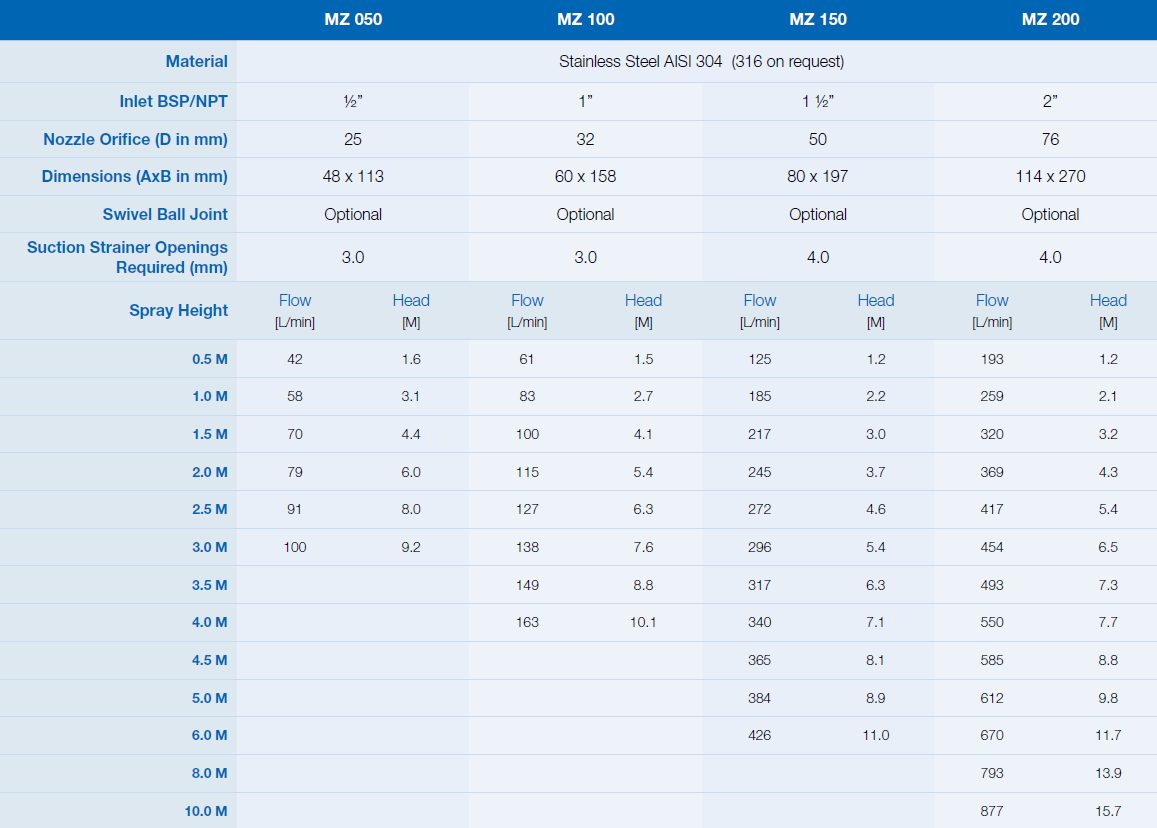The height and width of the screenshot is (828, 1157).
Task: Select the 114 x 270 dimensions cell
Action: pyautogui.click(x=1050, y=177)
